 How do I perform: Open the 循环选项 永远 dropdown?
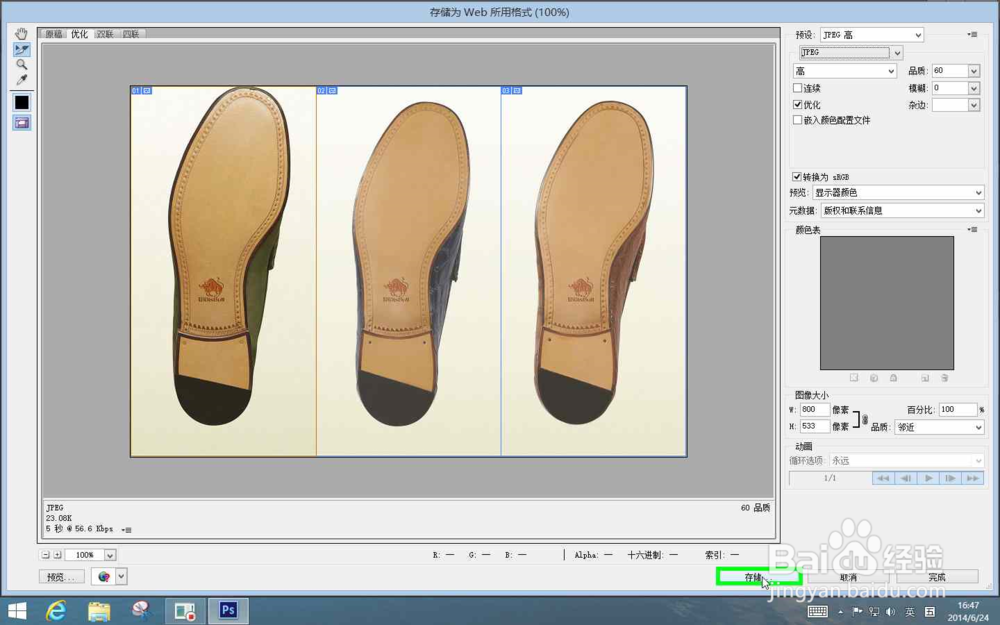click(x=906, y=460)
